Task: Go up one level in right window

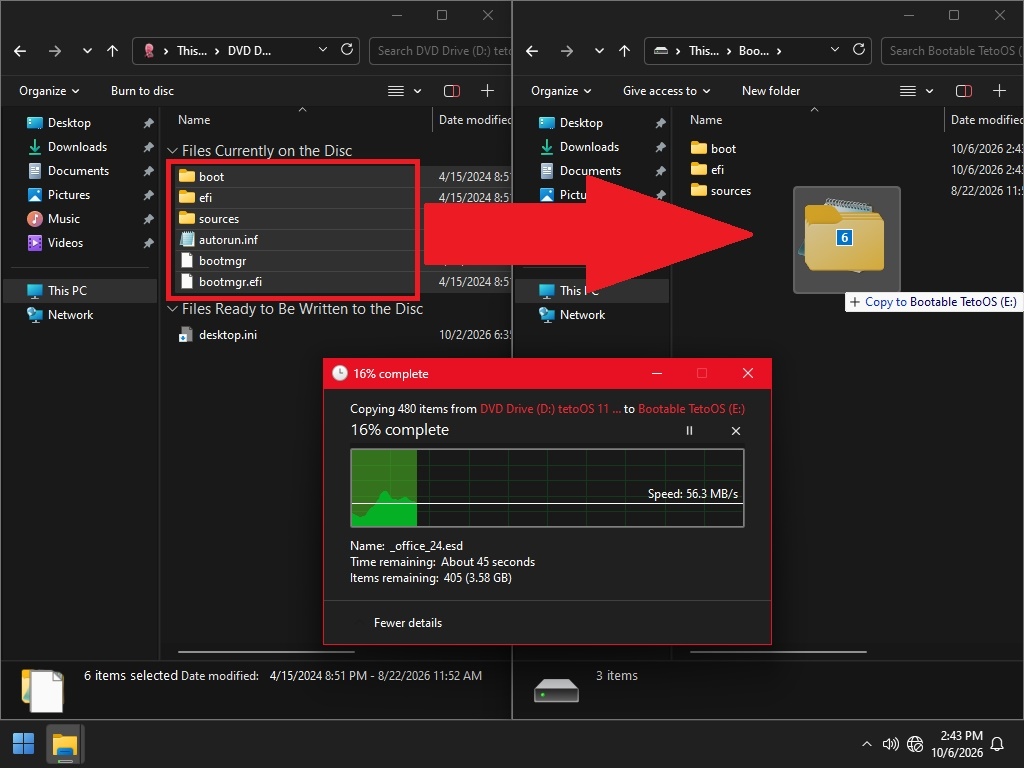Action: [x=624, y=51]
